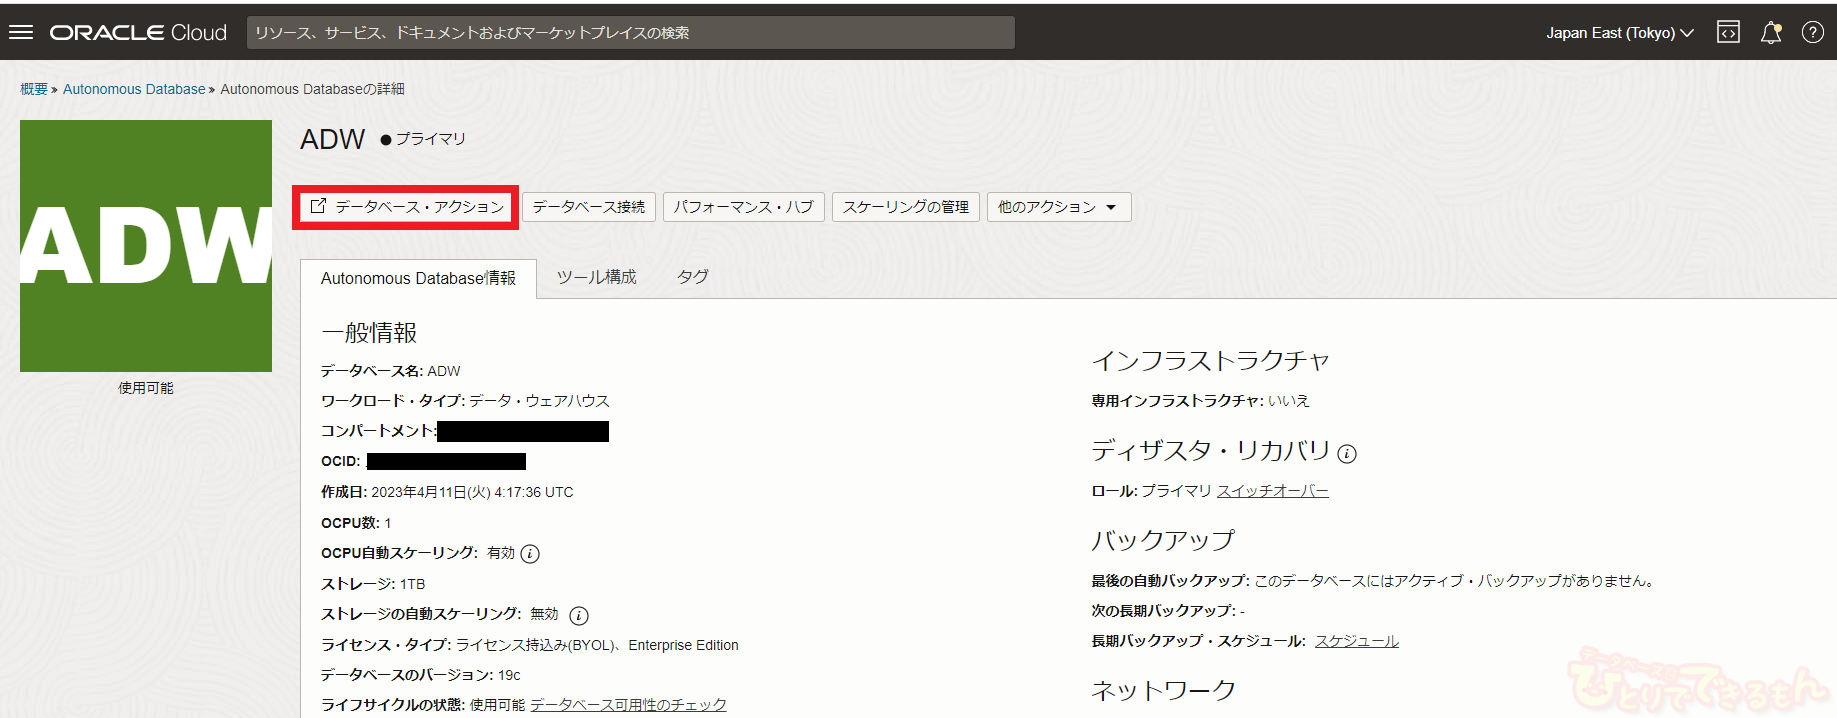Click the info icon beside ディザスタ・リカバリ

pos(1347,454)
